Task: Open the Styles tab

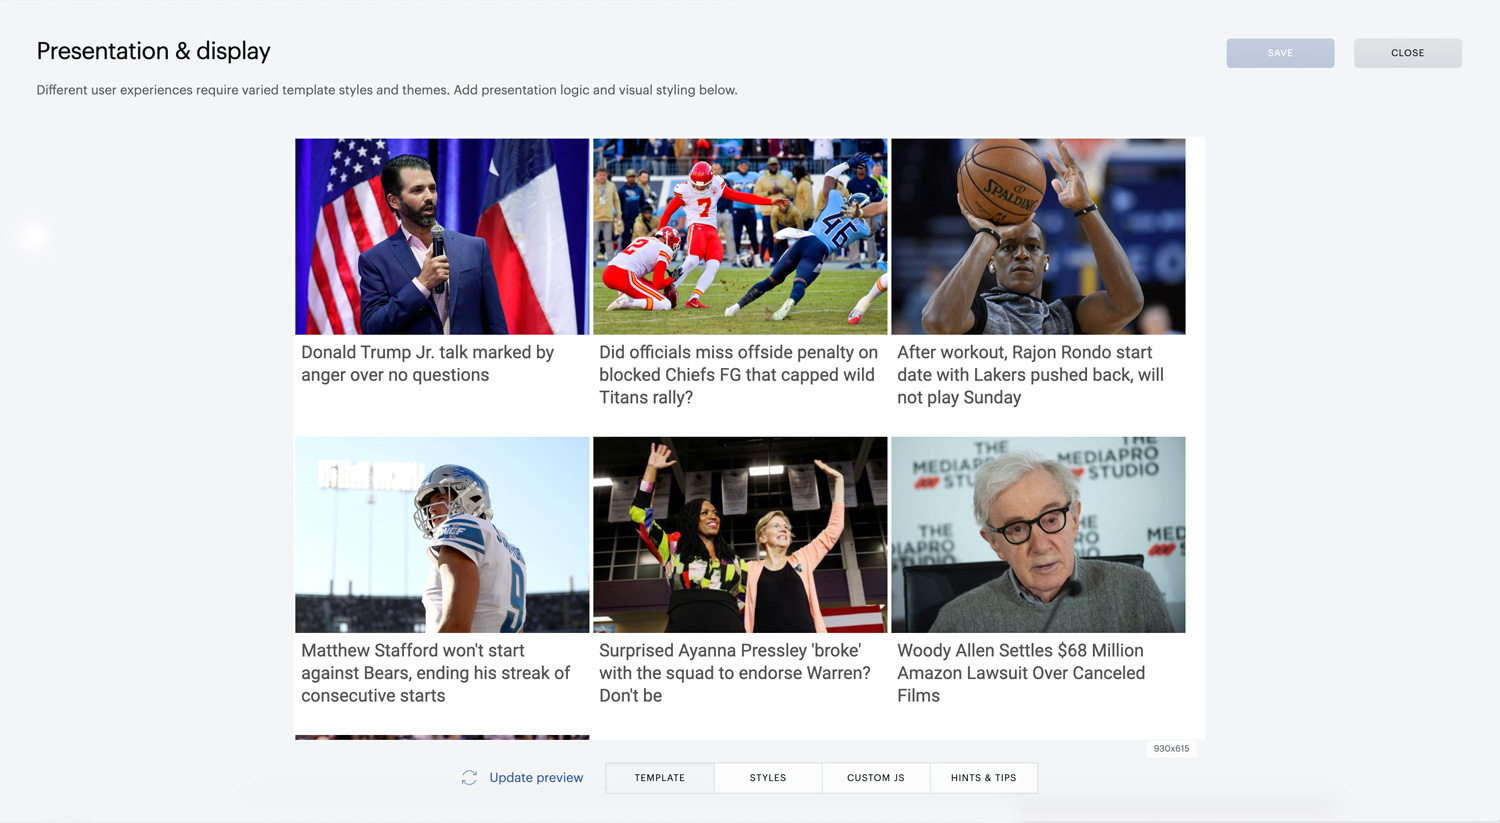Action: point(768,778)
